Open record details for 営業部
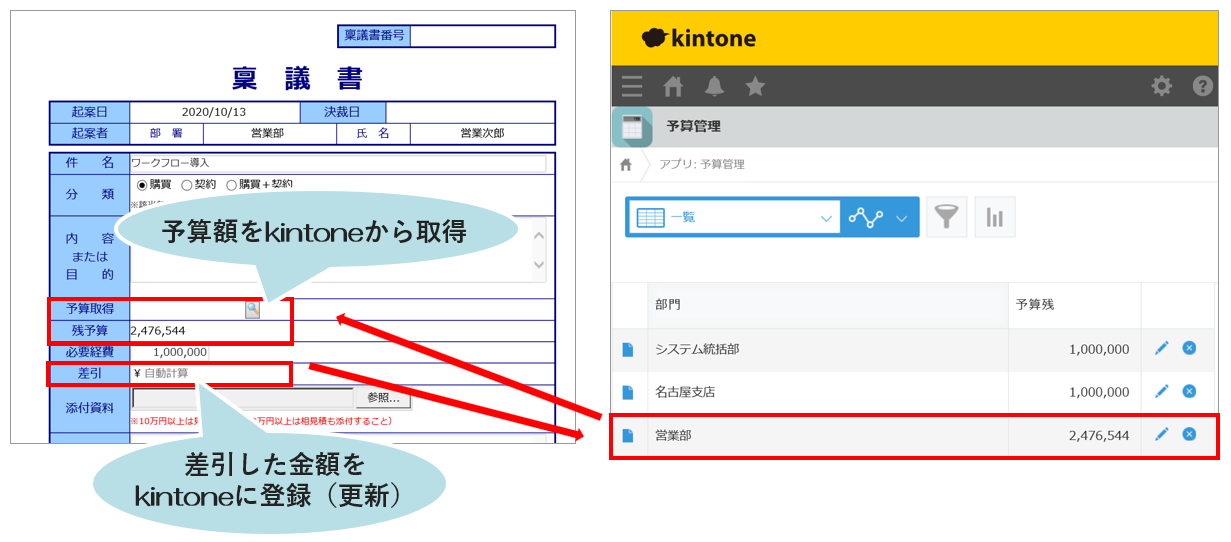This screenshot has height=542, width=1231. click(628, 435)
